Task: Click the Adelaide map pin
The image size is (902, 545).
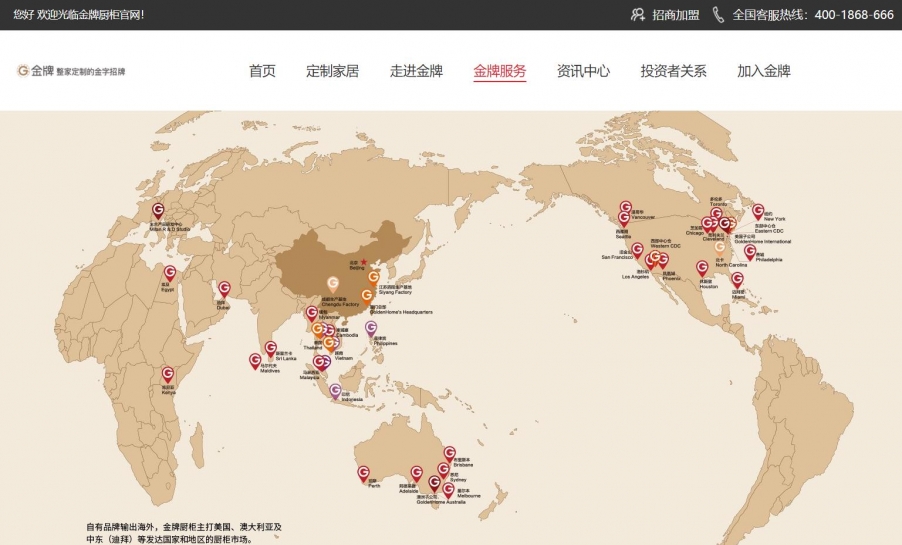Action: pos(416,474)
